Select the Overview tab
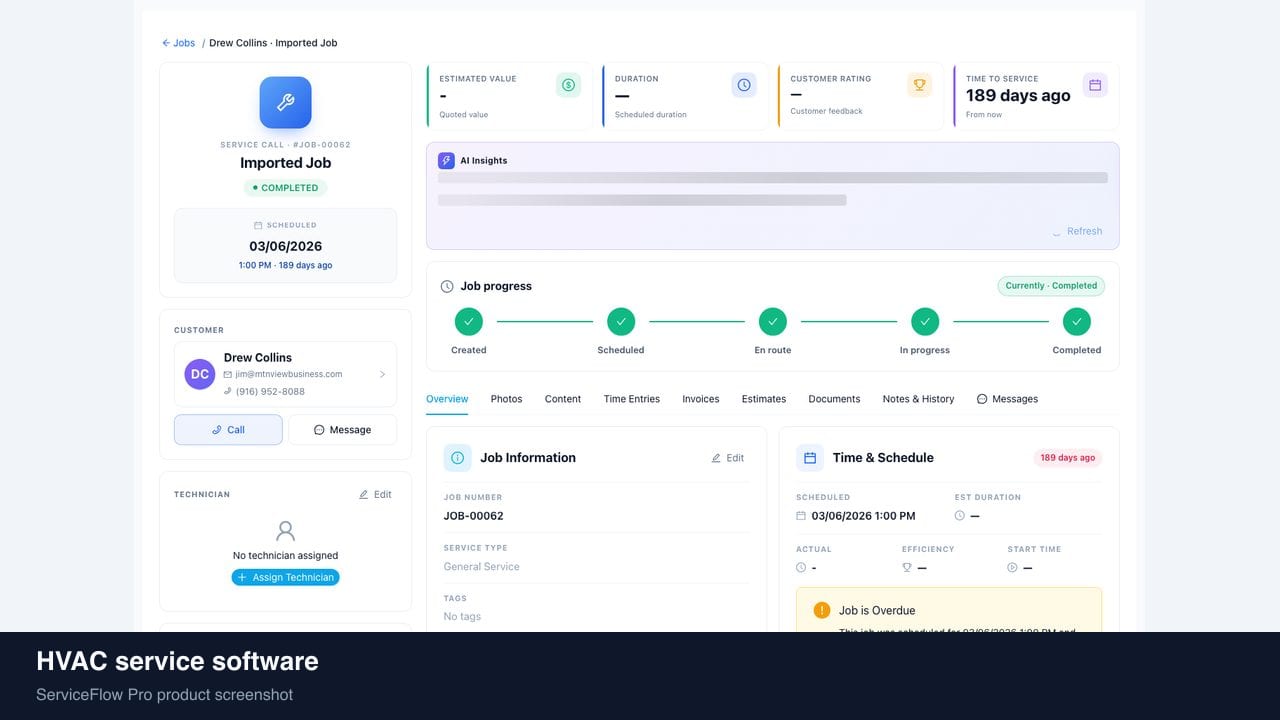Viewport: 1280px width, 720px height. click(447, 399)
